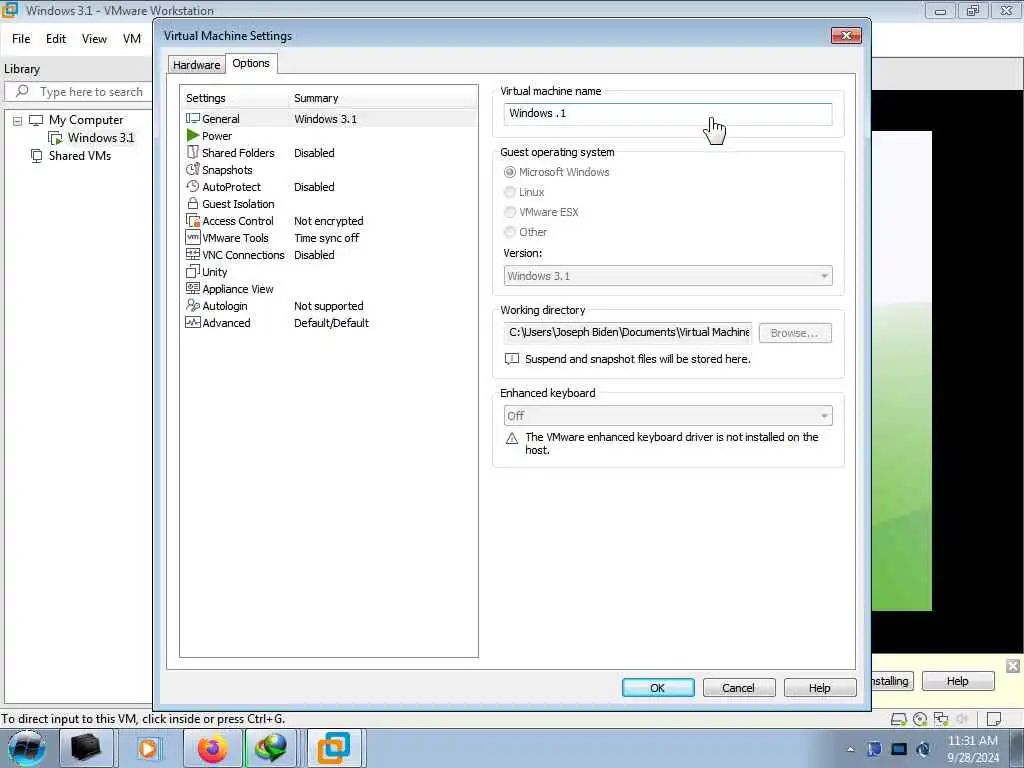Click the Shared Folders icon
The height and width of the screenshot is (768, 1024).
point(193,152)
